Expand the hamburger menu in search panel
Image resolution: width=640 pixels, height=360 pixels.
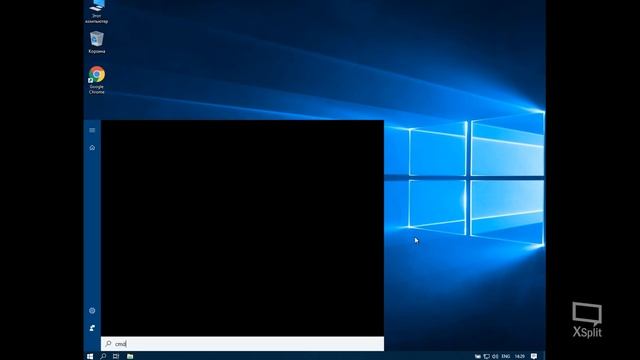pyautogui.click(x=92, y=130)
